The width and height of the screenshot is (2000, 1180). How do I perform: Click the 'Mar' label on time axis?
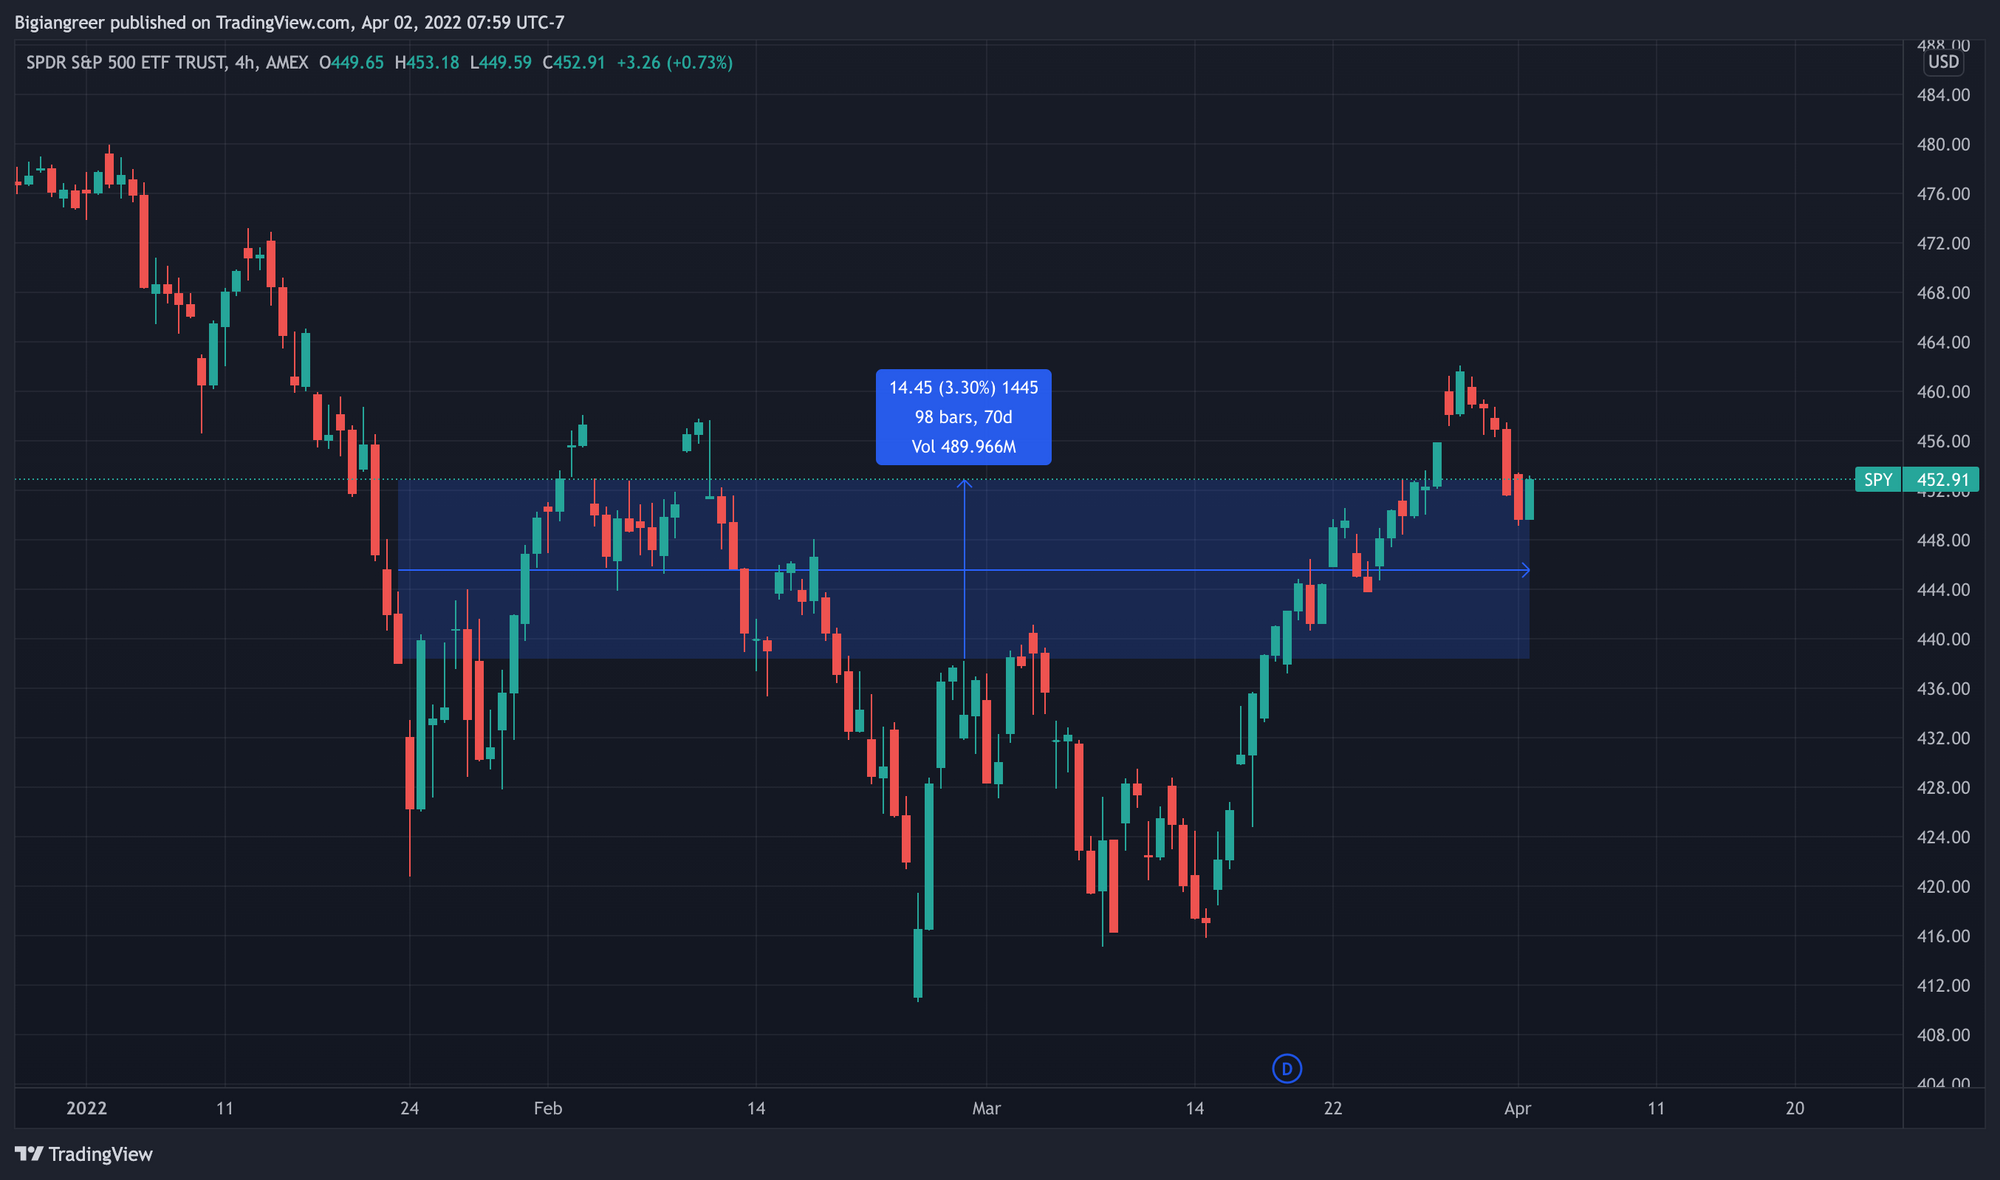986,1108
